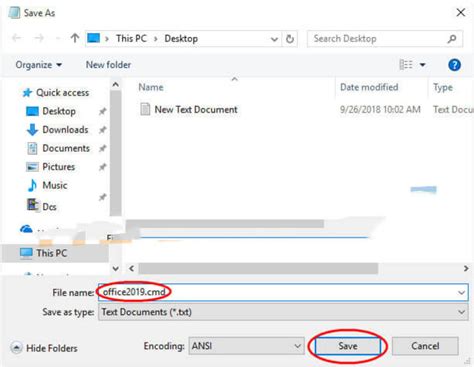The image size is (474, 367).
Task: Collapse folders with Hide Folders
Action: 44,348
